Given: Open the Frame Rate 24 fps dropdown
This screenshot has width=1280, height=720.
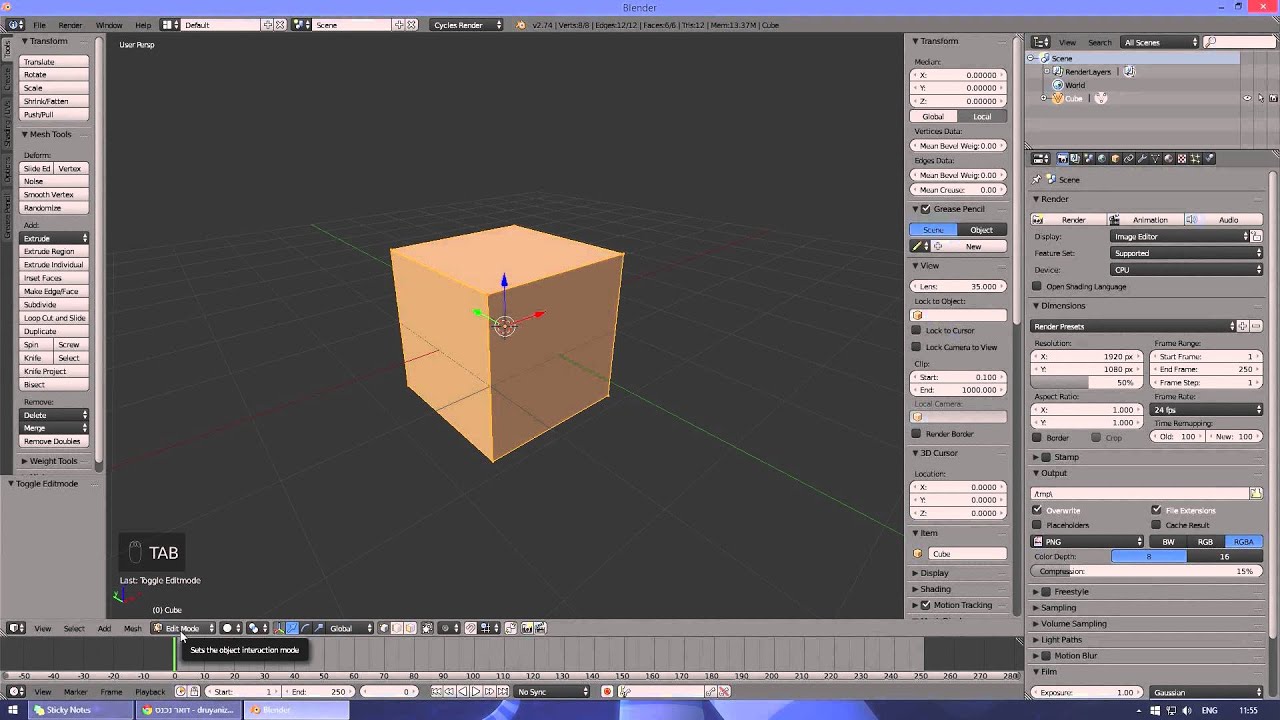Looking at the screenshot, I should point(1207,410).
